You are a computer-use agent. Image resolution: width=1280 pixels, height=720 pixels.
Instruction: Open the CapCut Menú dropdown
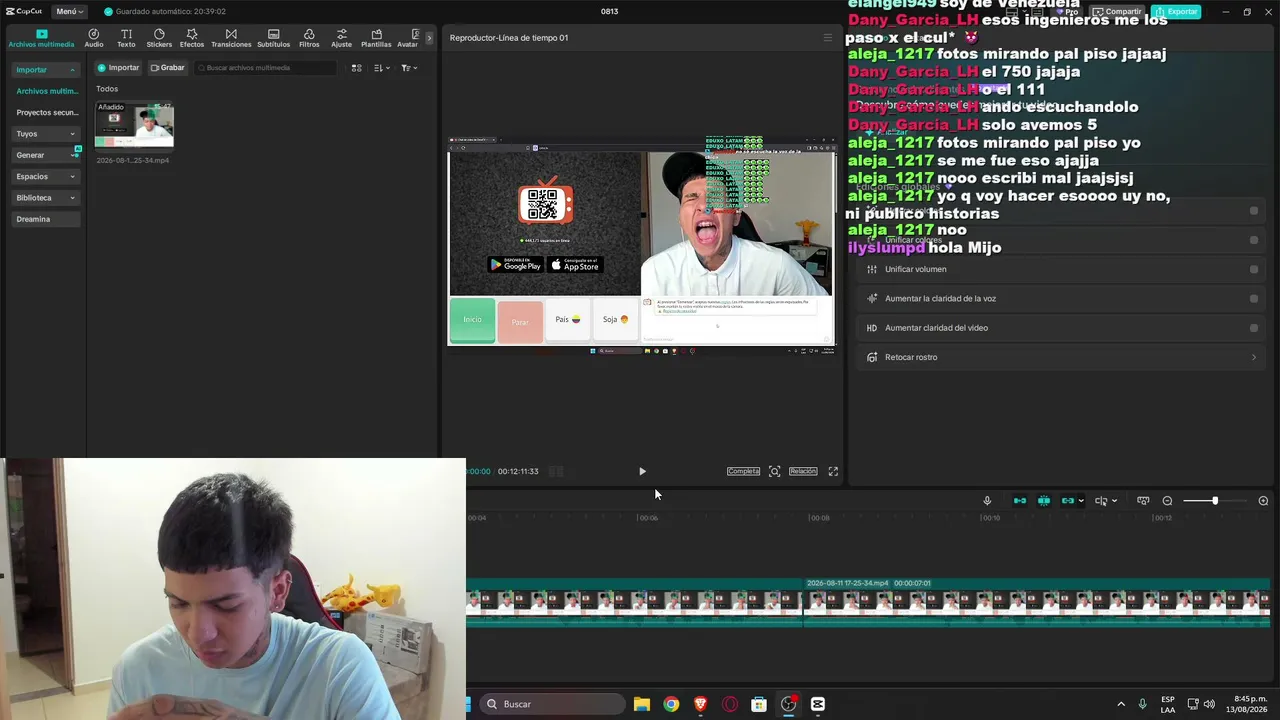[x=68, y=11]
